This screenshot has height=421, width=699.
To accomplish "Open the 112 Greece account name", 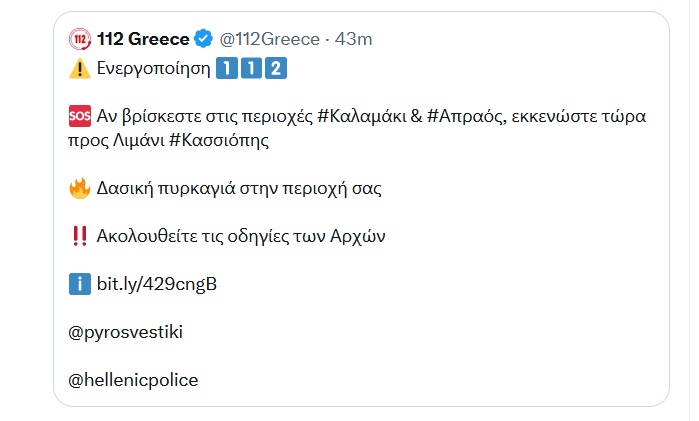I will (143, 39).
